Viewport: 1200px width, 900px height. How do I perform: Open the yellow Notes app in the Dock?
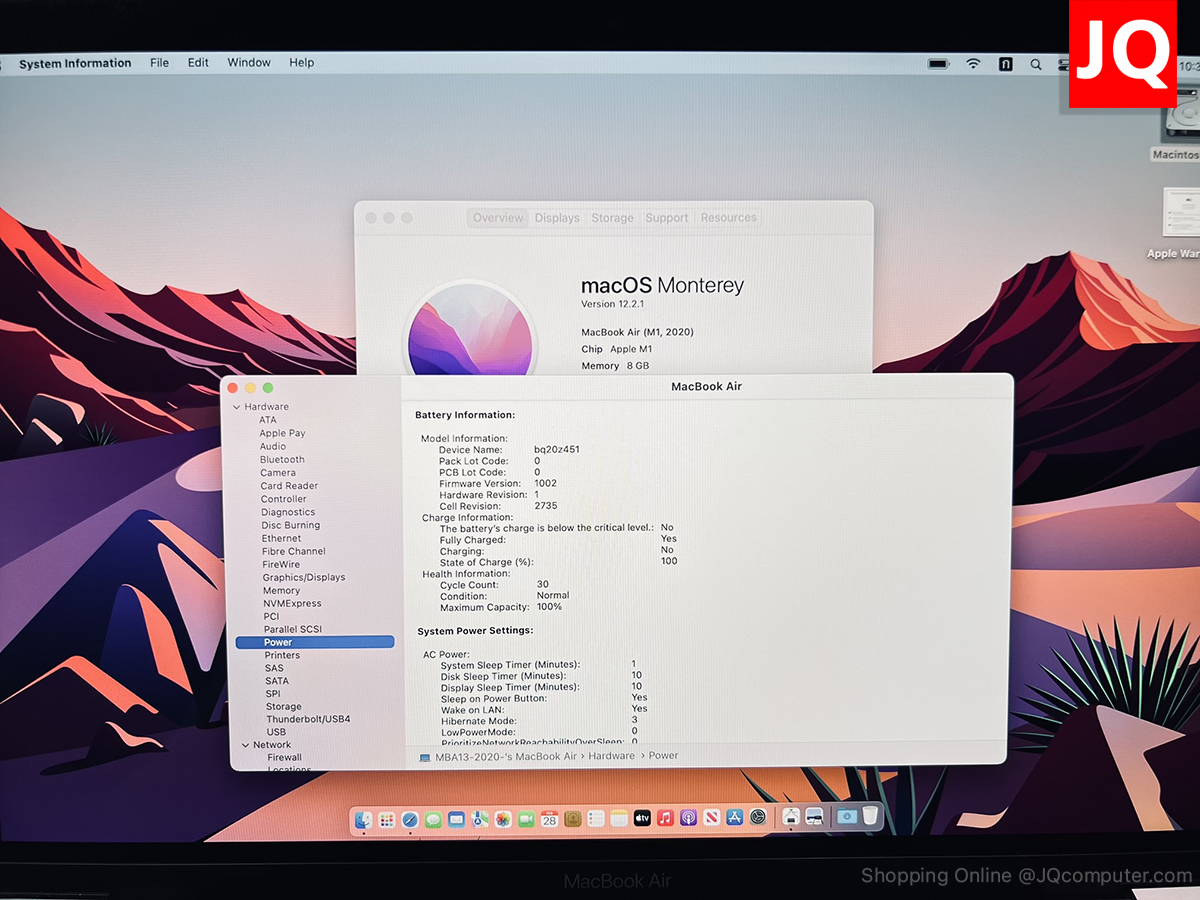[619, 819]
